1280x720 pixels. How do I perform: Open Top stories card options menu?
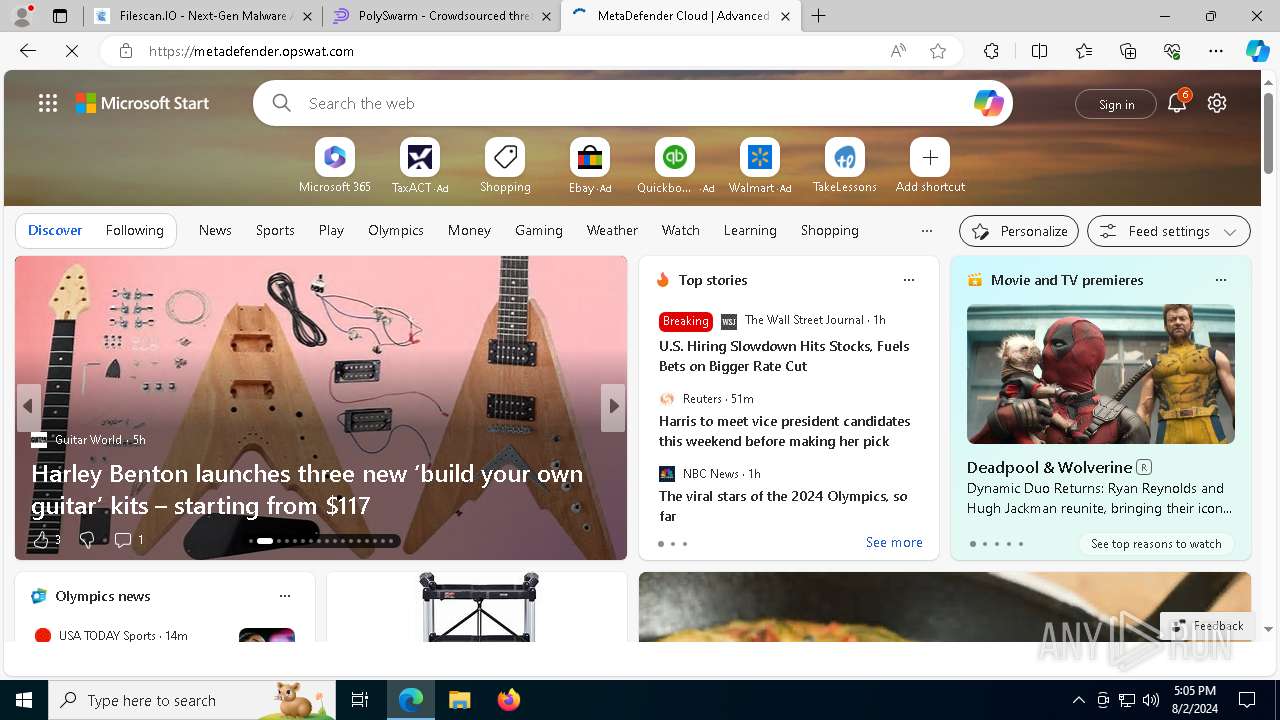(909, 280)
